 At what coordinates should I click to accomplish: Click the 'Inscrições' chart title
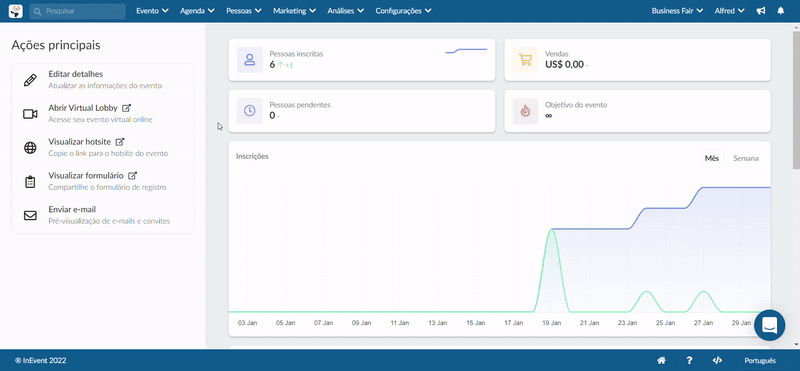click(252, 156)
